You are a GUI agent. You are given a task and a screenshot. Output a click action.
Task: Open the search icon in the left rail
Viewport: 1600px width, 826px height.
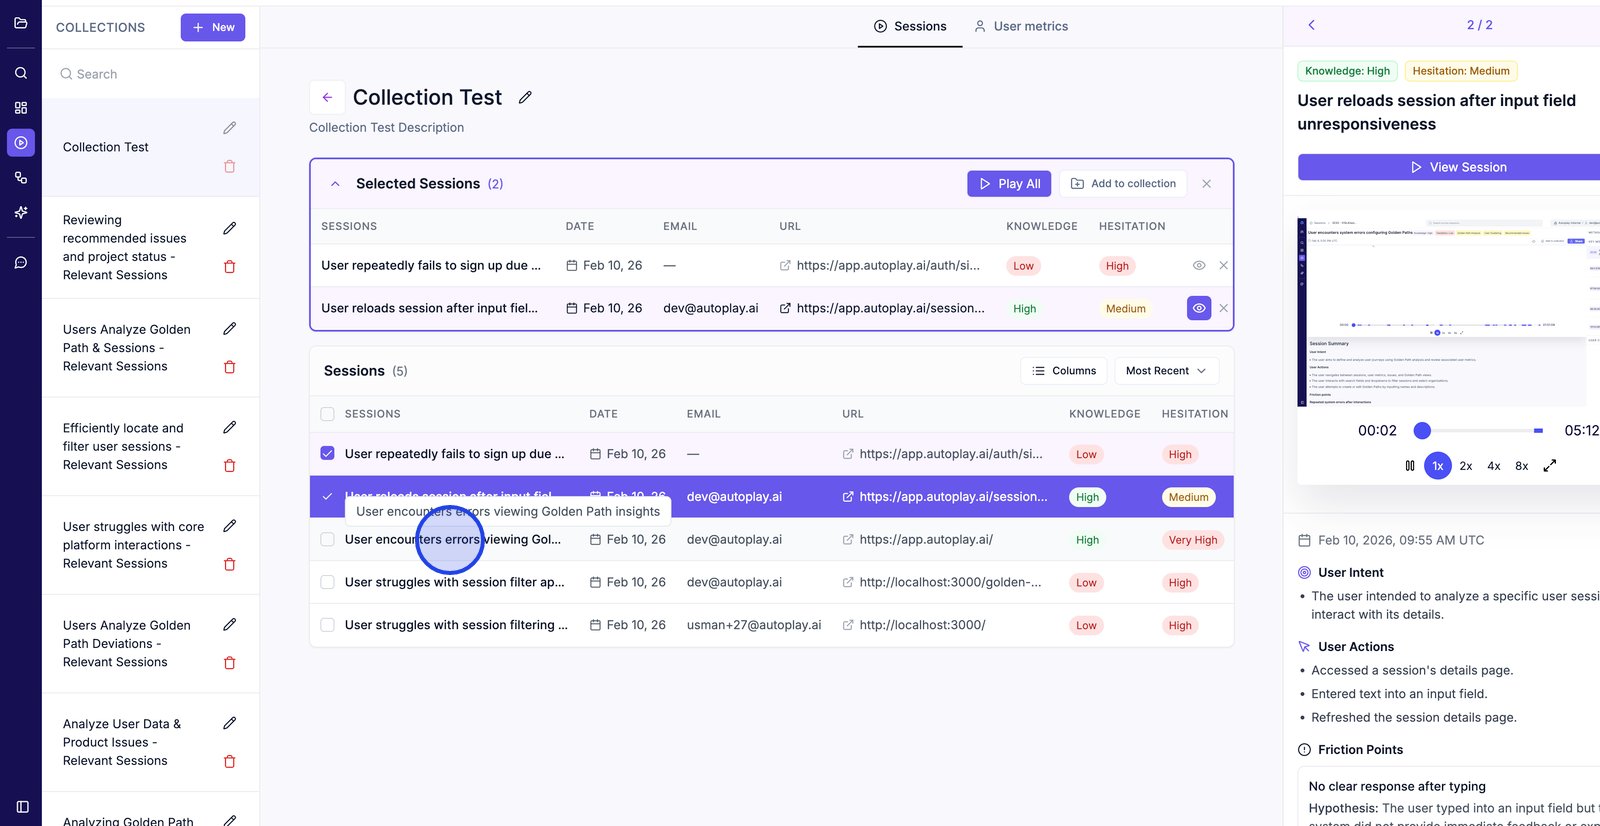(21, 73)
